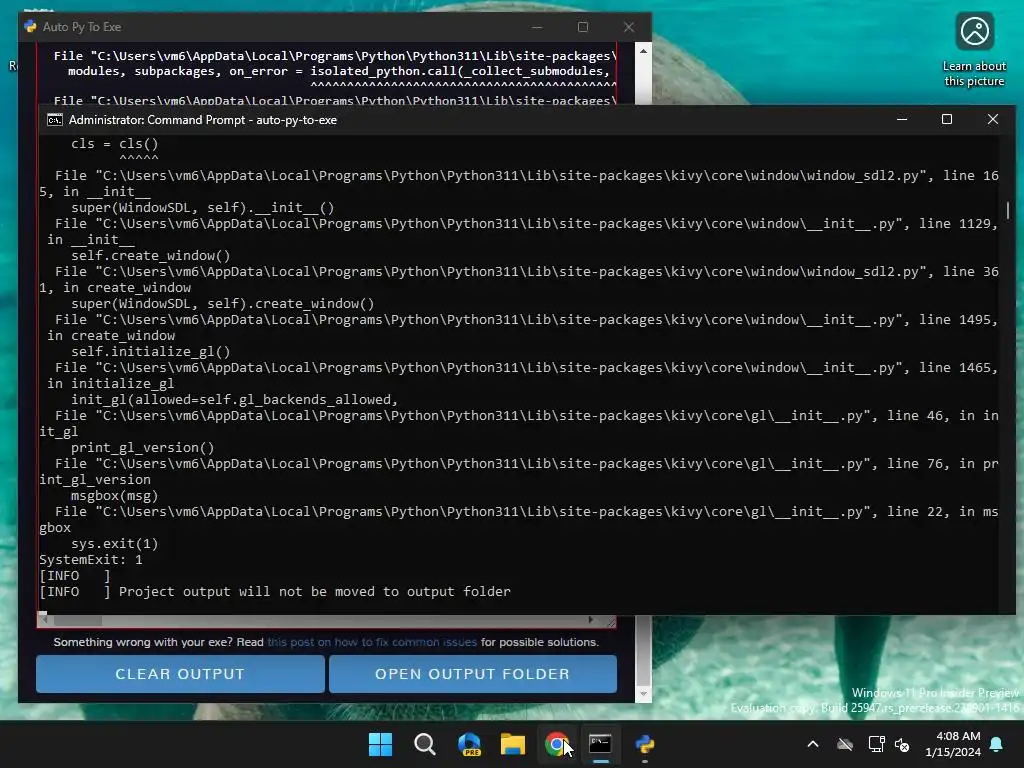Click the CLEAR OUTPUT button
The image size is (1024, 768).
(180, 673)
